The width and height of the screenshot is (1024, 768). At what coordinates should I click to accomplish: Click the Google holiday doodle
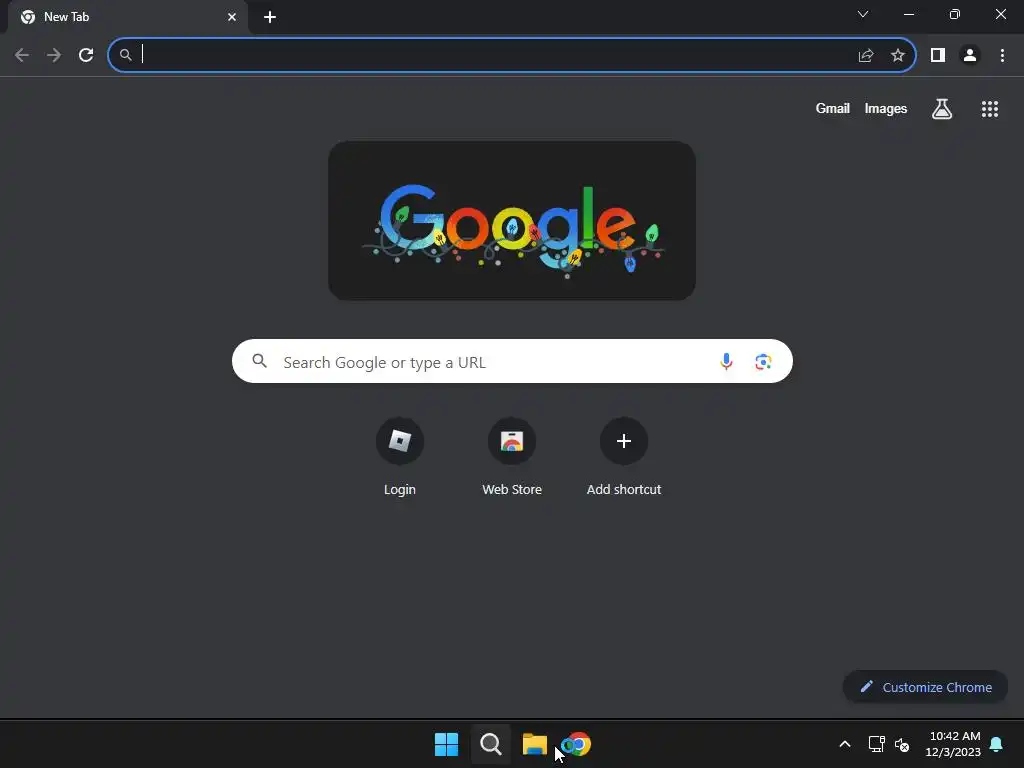point(512,221)
